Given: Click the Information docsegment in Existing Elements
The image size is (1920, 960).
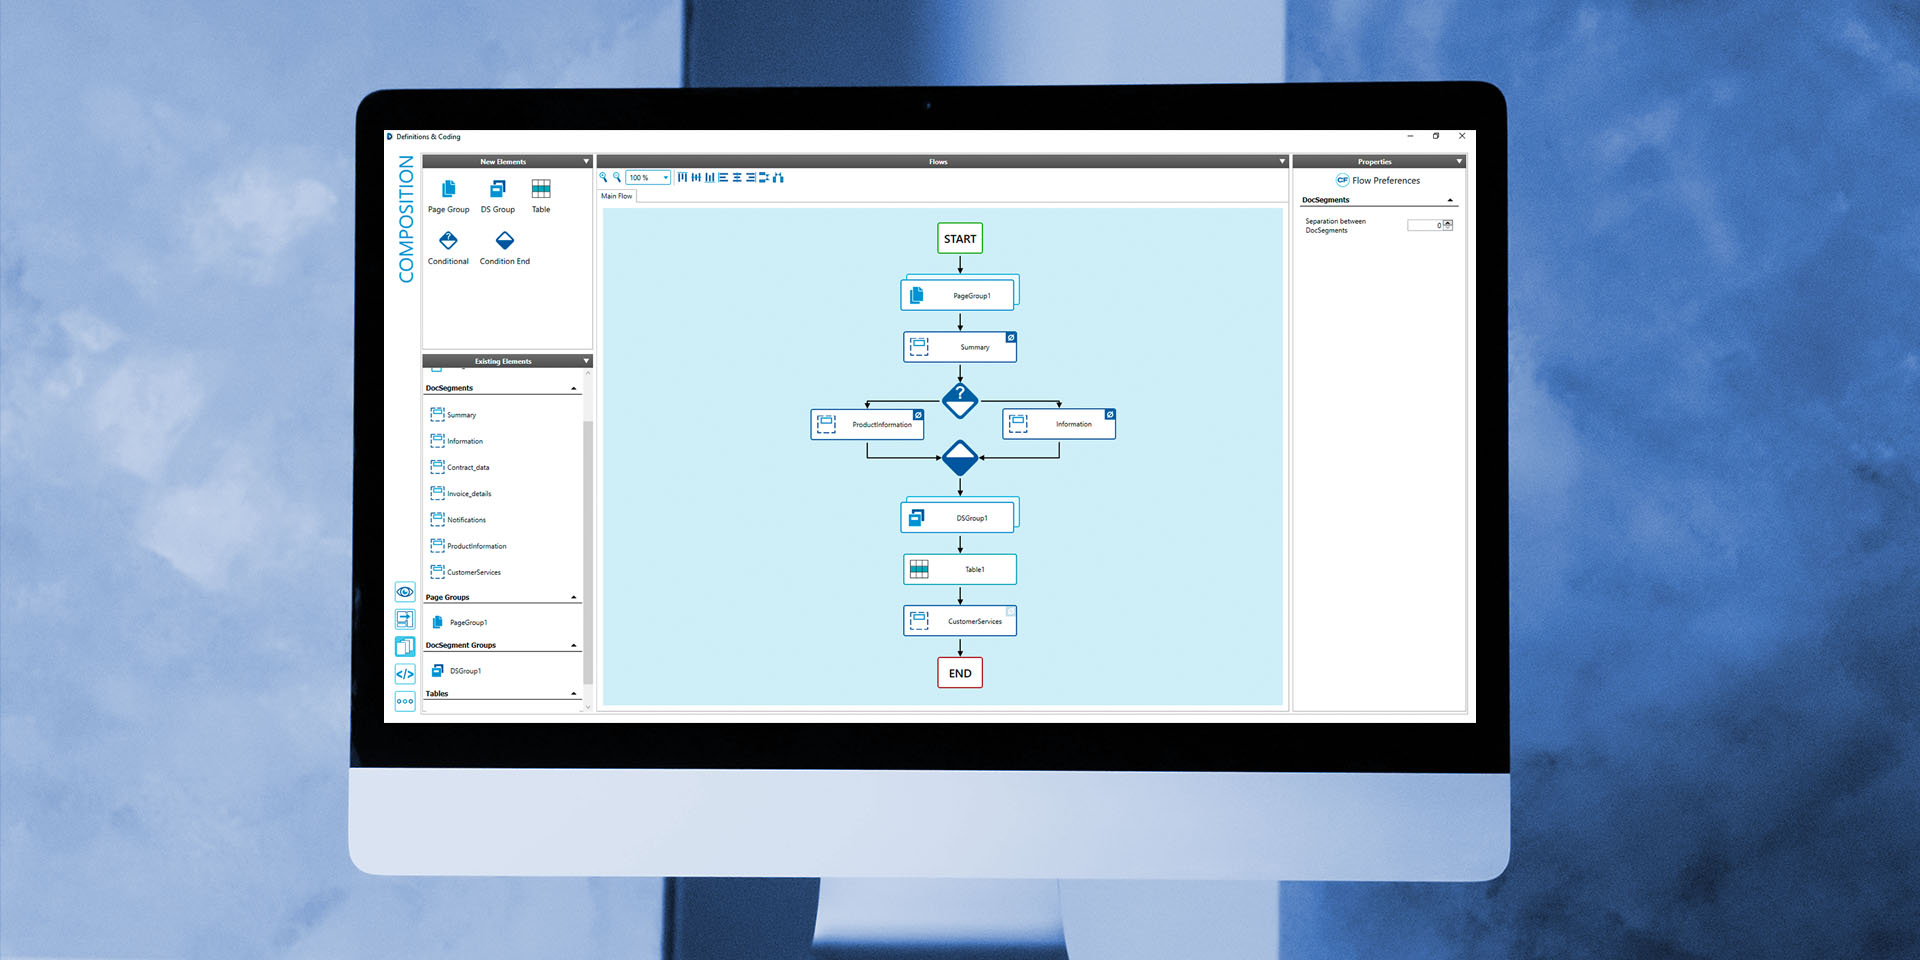Looking at the screenshot, I should coord(456,440).
